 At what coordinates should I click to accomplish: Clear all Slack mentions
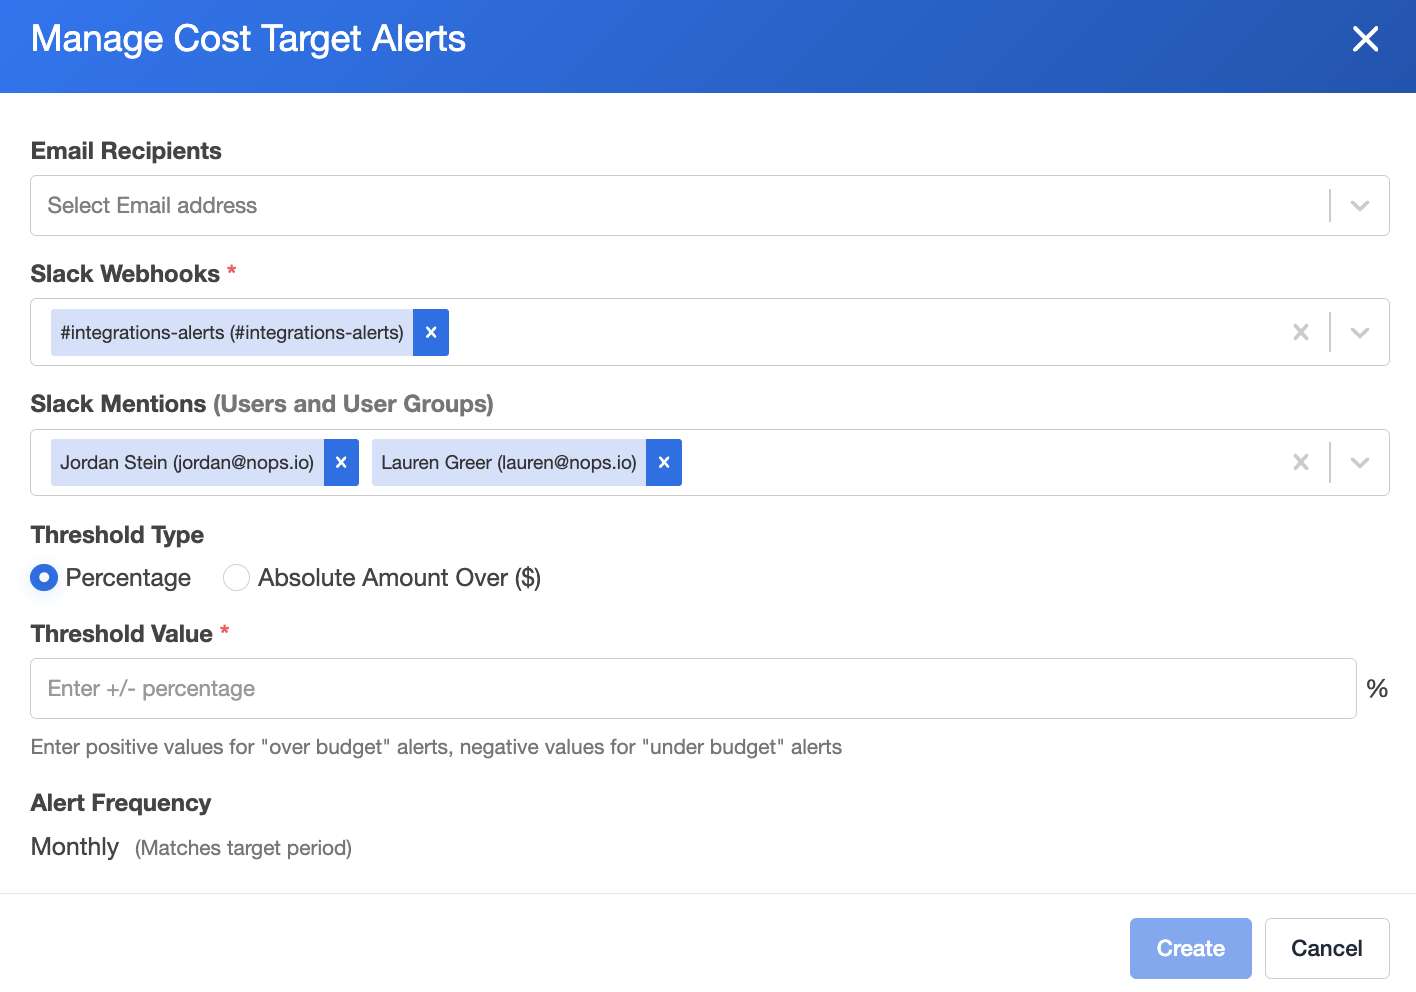pyautogui.click(x=1300, y=463)
